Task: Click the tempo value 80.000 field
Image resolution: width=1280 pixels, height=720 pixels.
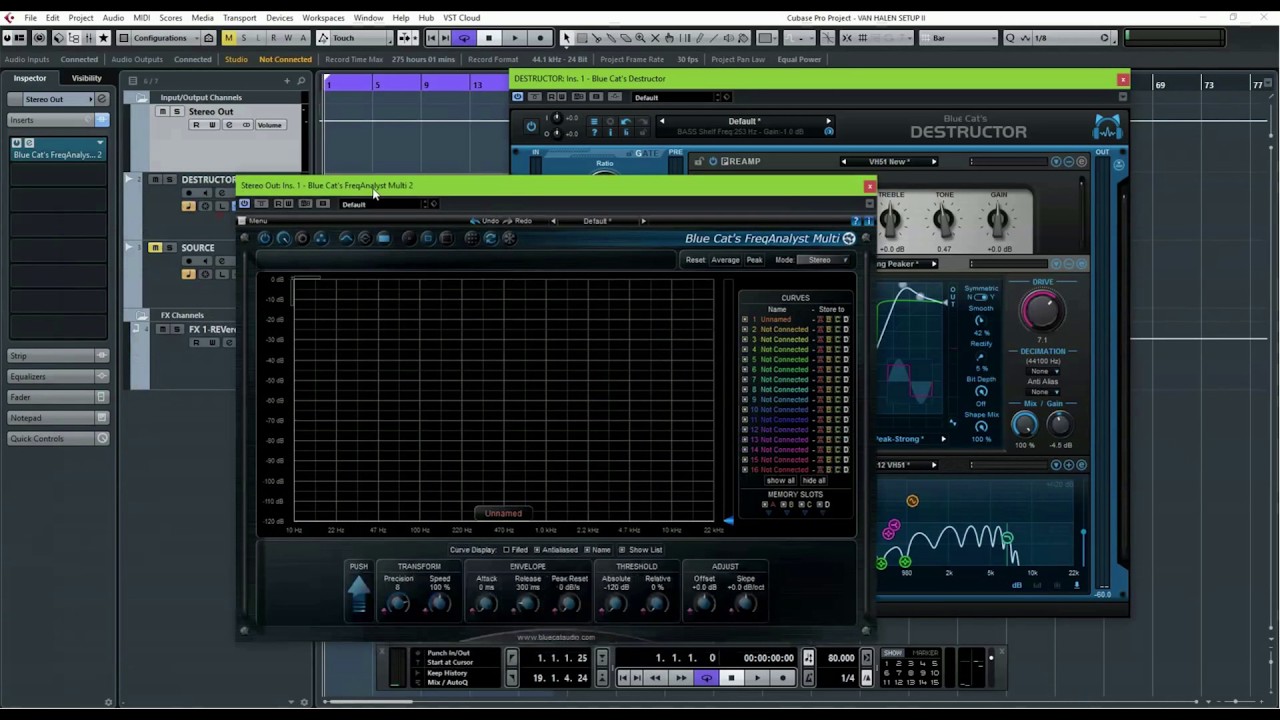Action: point(841,658)
